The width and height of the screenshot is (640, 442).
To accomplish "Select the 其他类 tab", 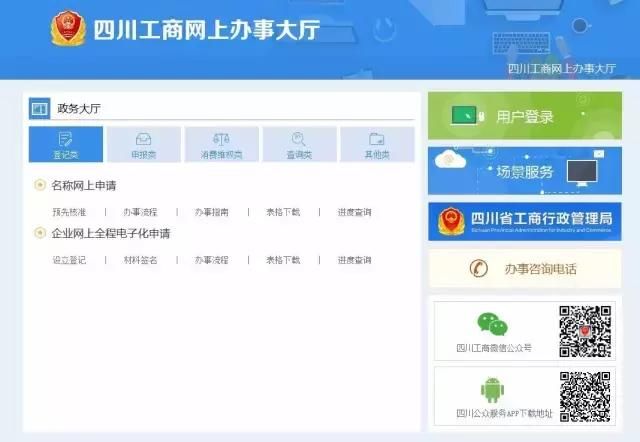I will point(377,144).
